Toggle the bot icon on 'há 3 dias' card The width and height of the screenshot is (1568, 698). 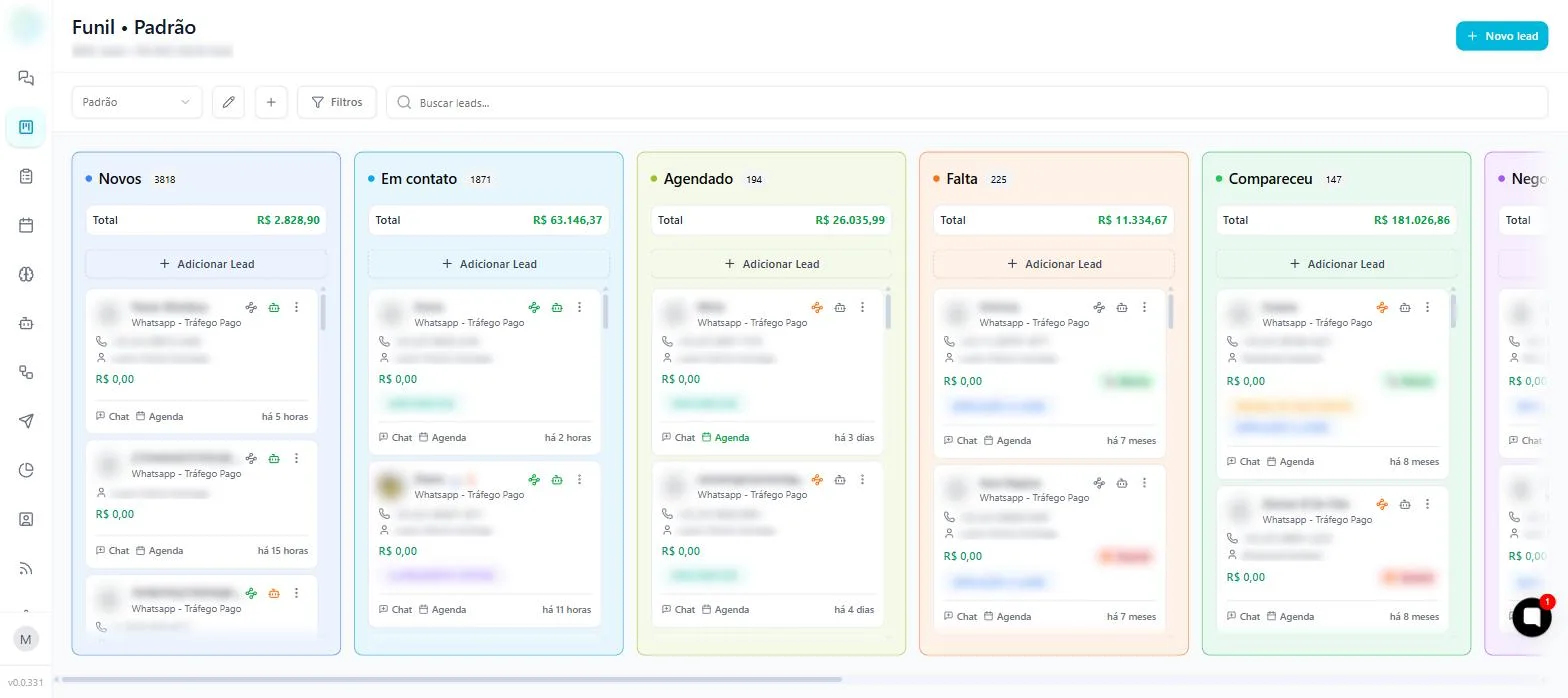point(840,307)
